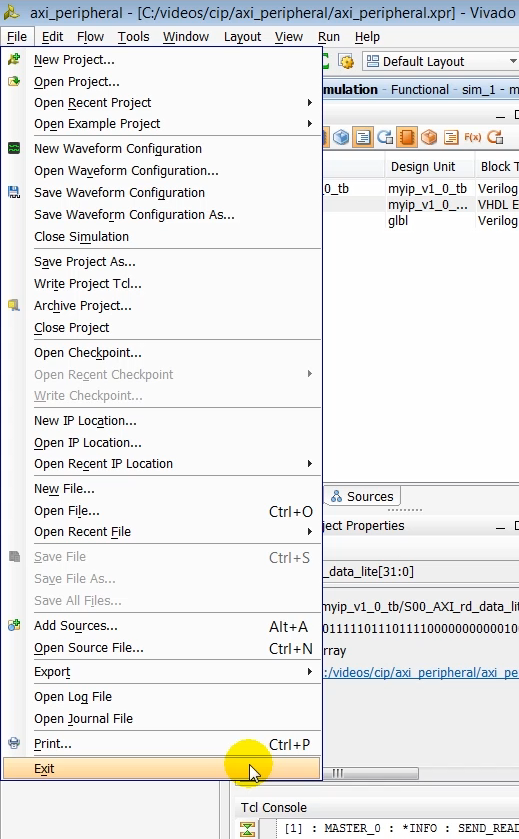Open the Help menu

click(367, 36)
